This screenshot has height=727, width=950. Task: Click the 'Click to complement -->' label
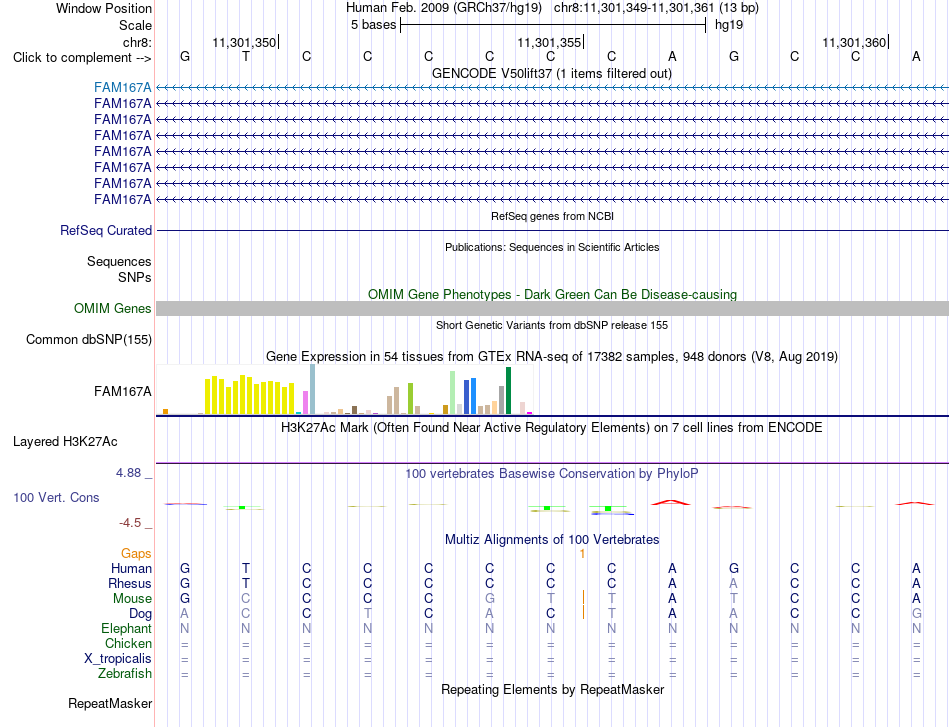(82, 58)
